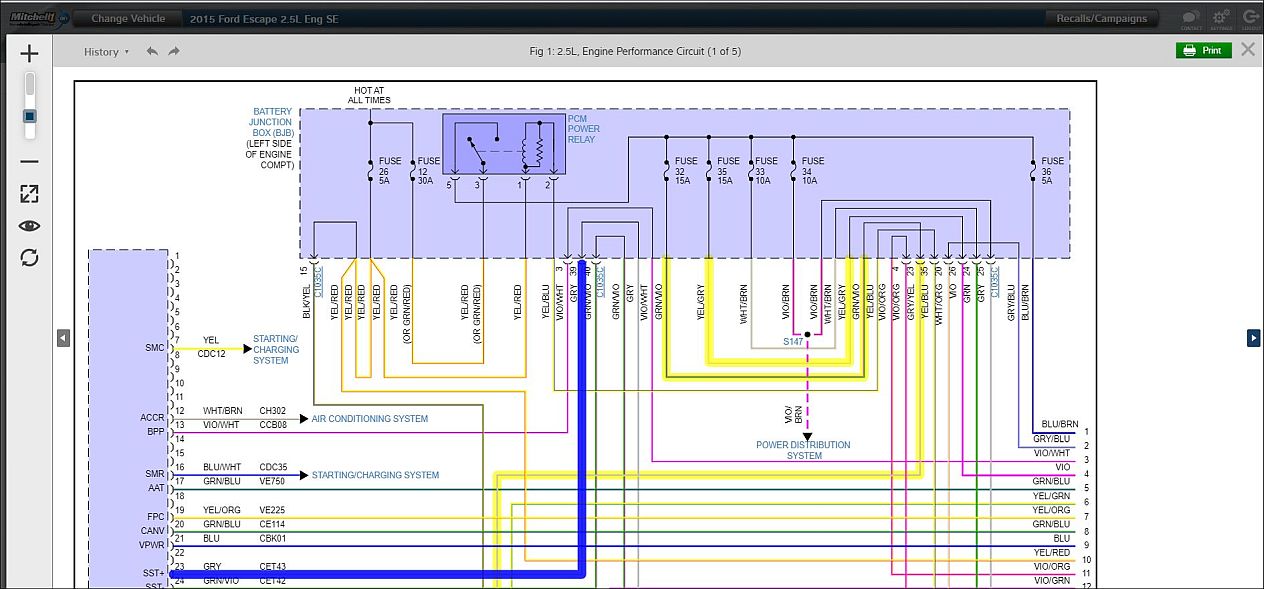The height and width of the screenshot is (589, 1264).
Task: Click the Mitchell logo in top bar
Action: point(30,15)
